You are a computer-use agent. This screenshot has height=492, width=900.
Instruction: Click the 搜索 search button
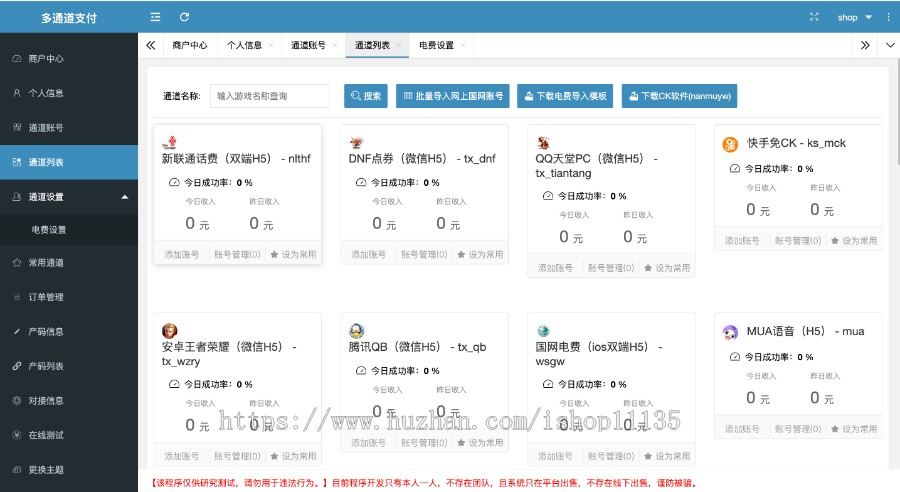click(x=366, y=96)
